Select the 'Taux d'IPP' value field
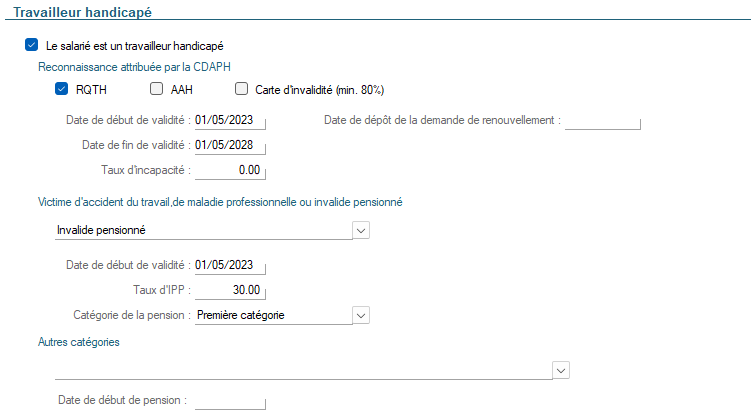Screen dimensions: 752x416 coord(230,290)
